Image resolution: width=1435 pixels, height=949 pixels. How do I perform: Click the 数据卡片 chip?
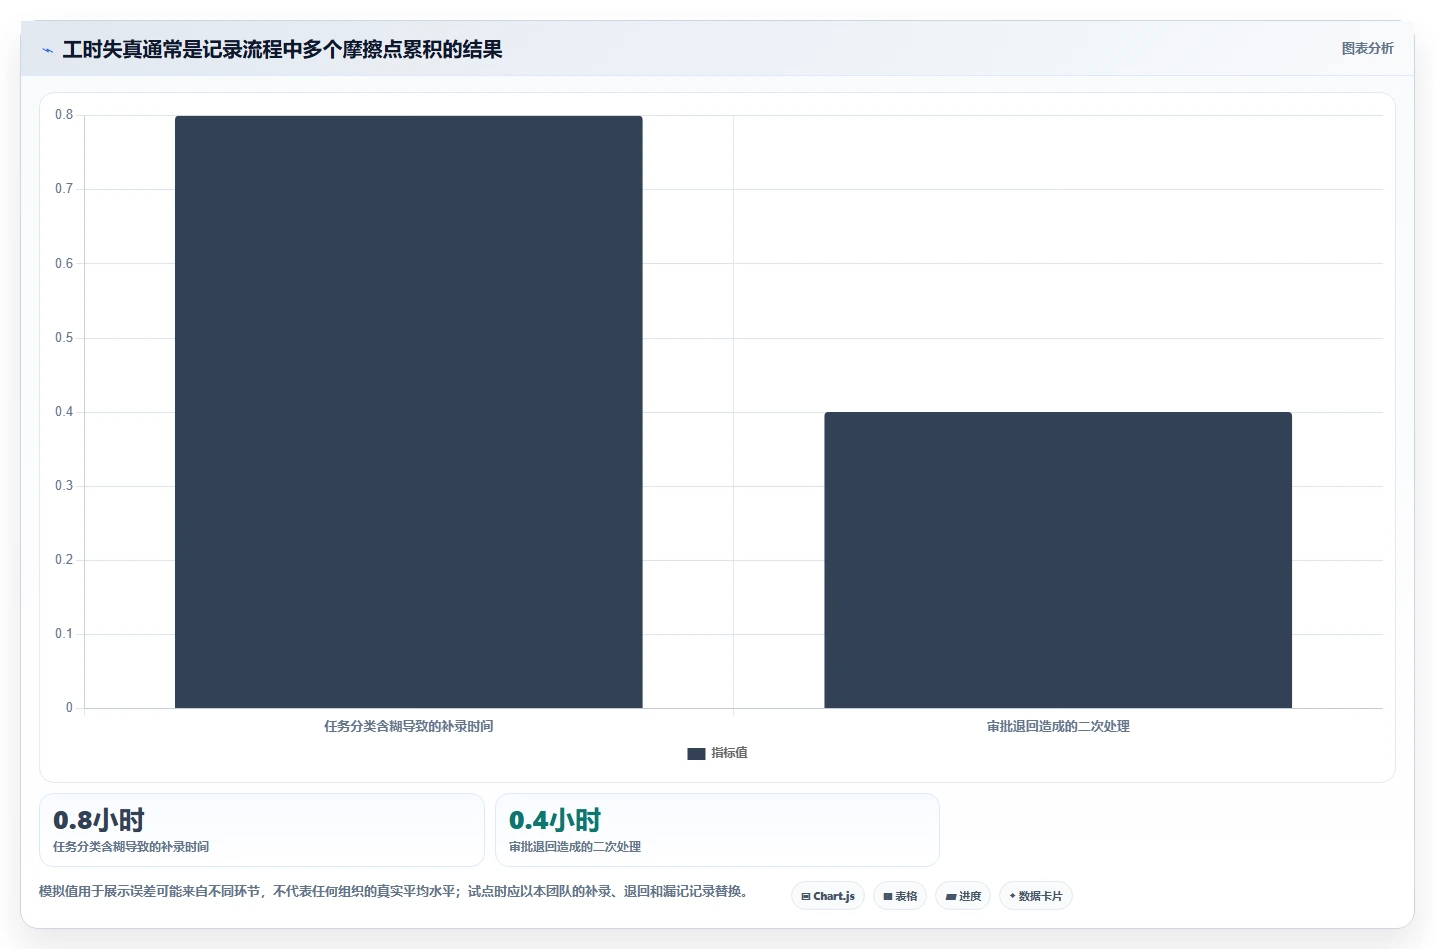point(1036,896)
